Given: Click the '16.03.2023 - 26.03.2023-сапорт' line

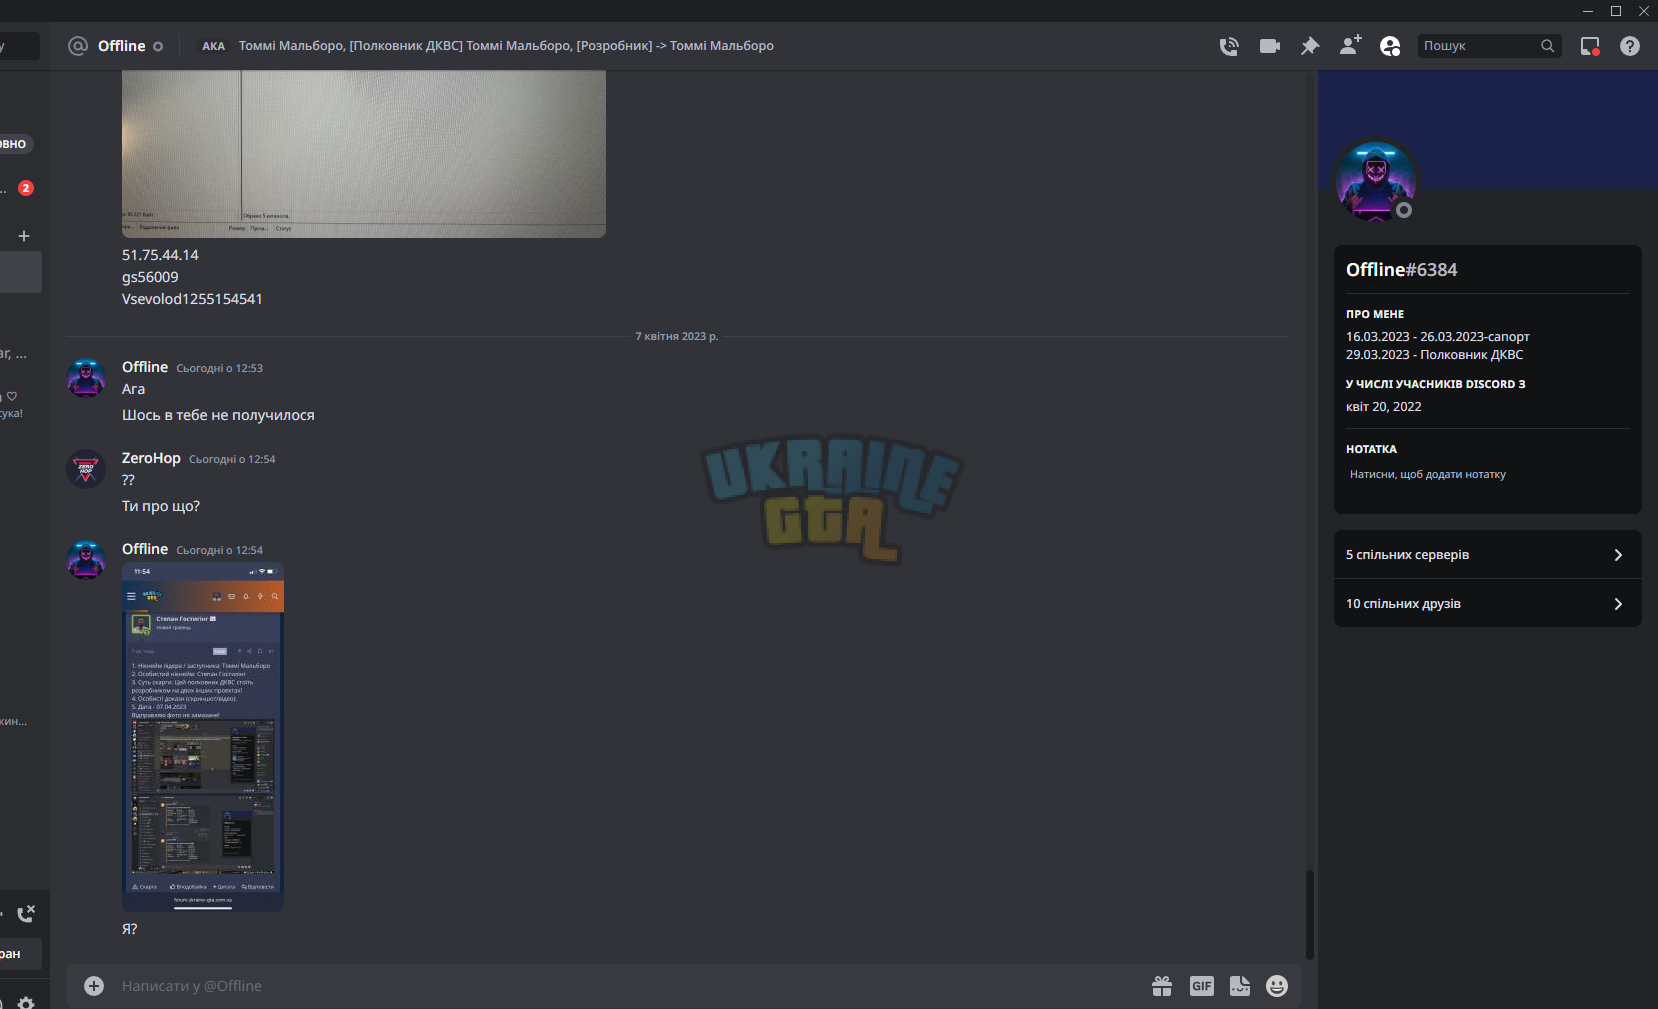Looking at the screenshot, I should click(1437, 337).
